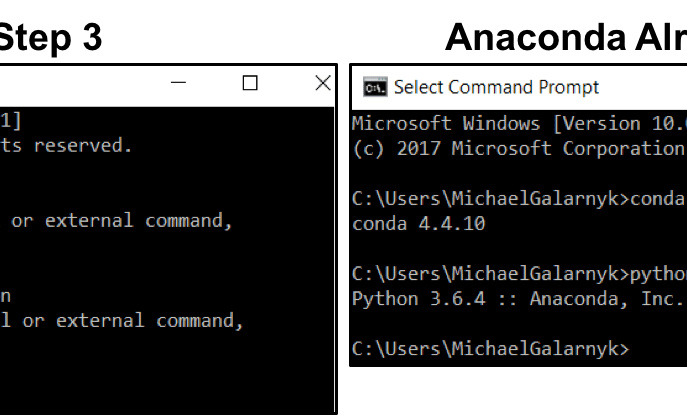Close the Step 3 command window
Viewport: 687px width, 415px height.
(323, 82)
